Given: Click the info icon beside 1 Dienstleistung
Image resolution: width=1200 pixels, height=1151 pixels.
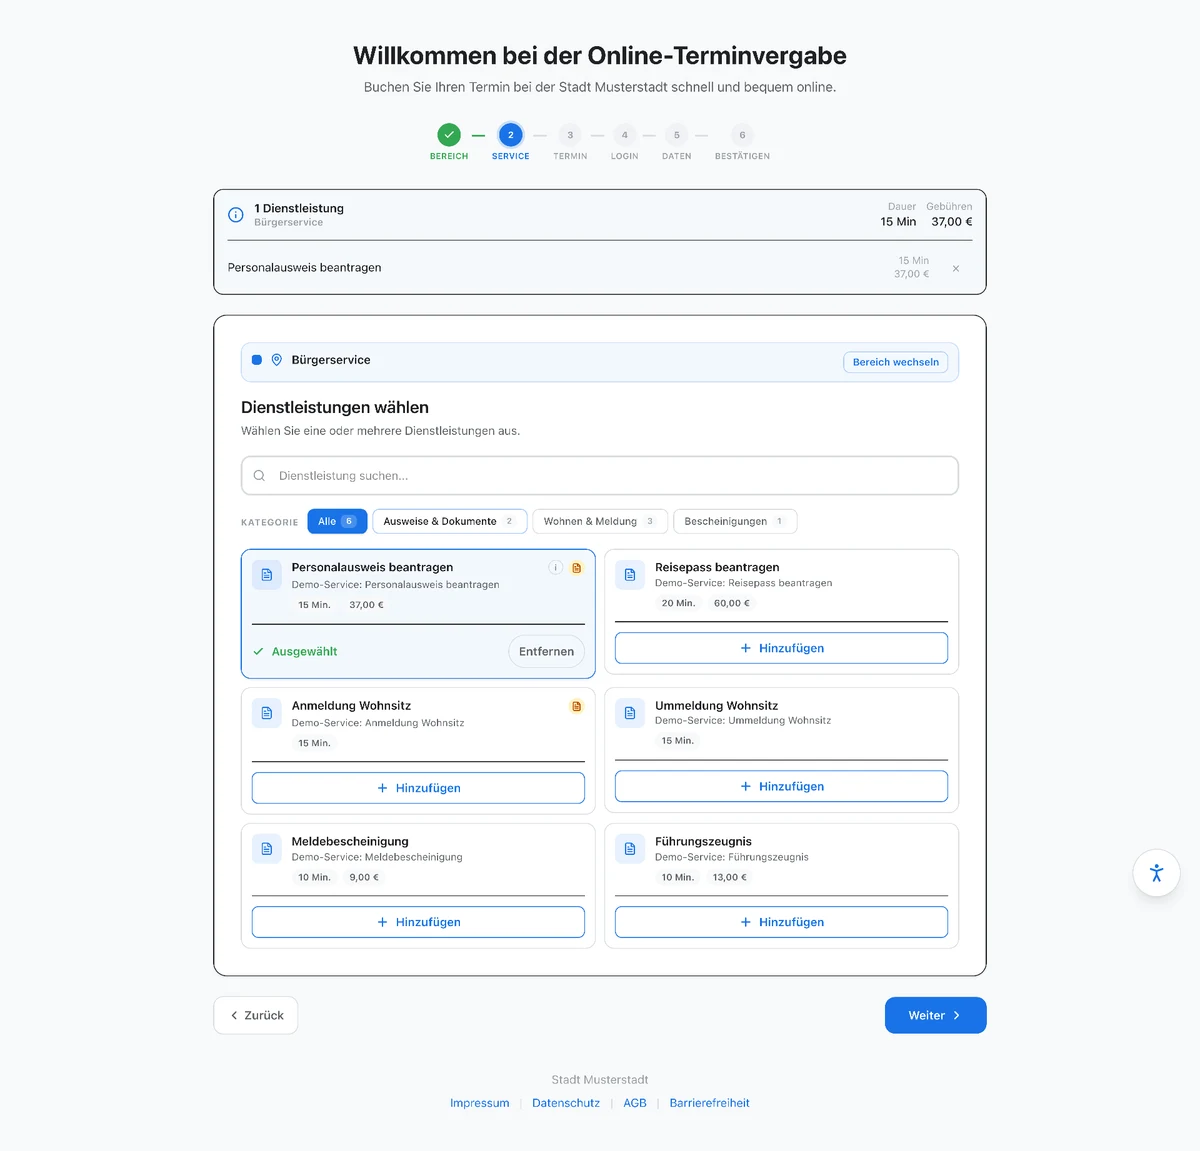Looking at the screenshot, I should 236,215.
